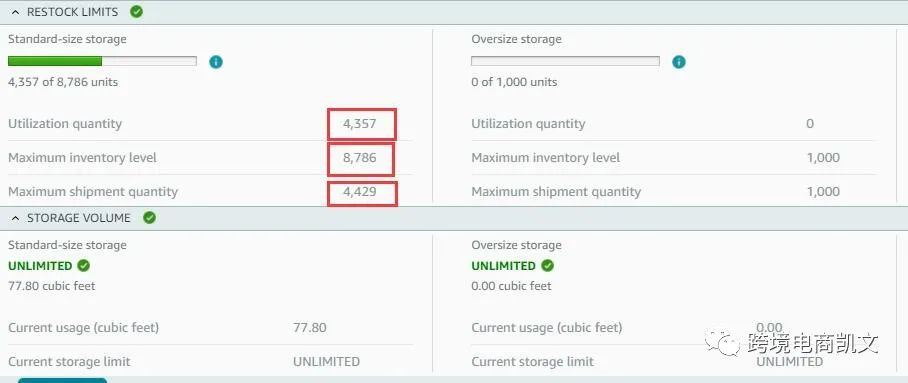Click the Standard-size storage green progress bar
The image size is (908, 383).
(102, 61)
